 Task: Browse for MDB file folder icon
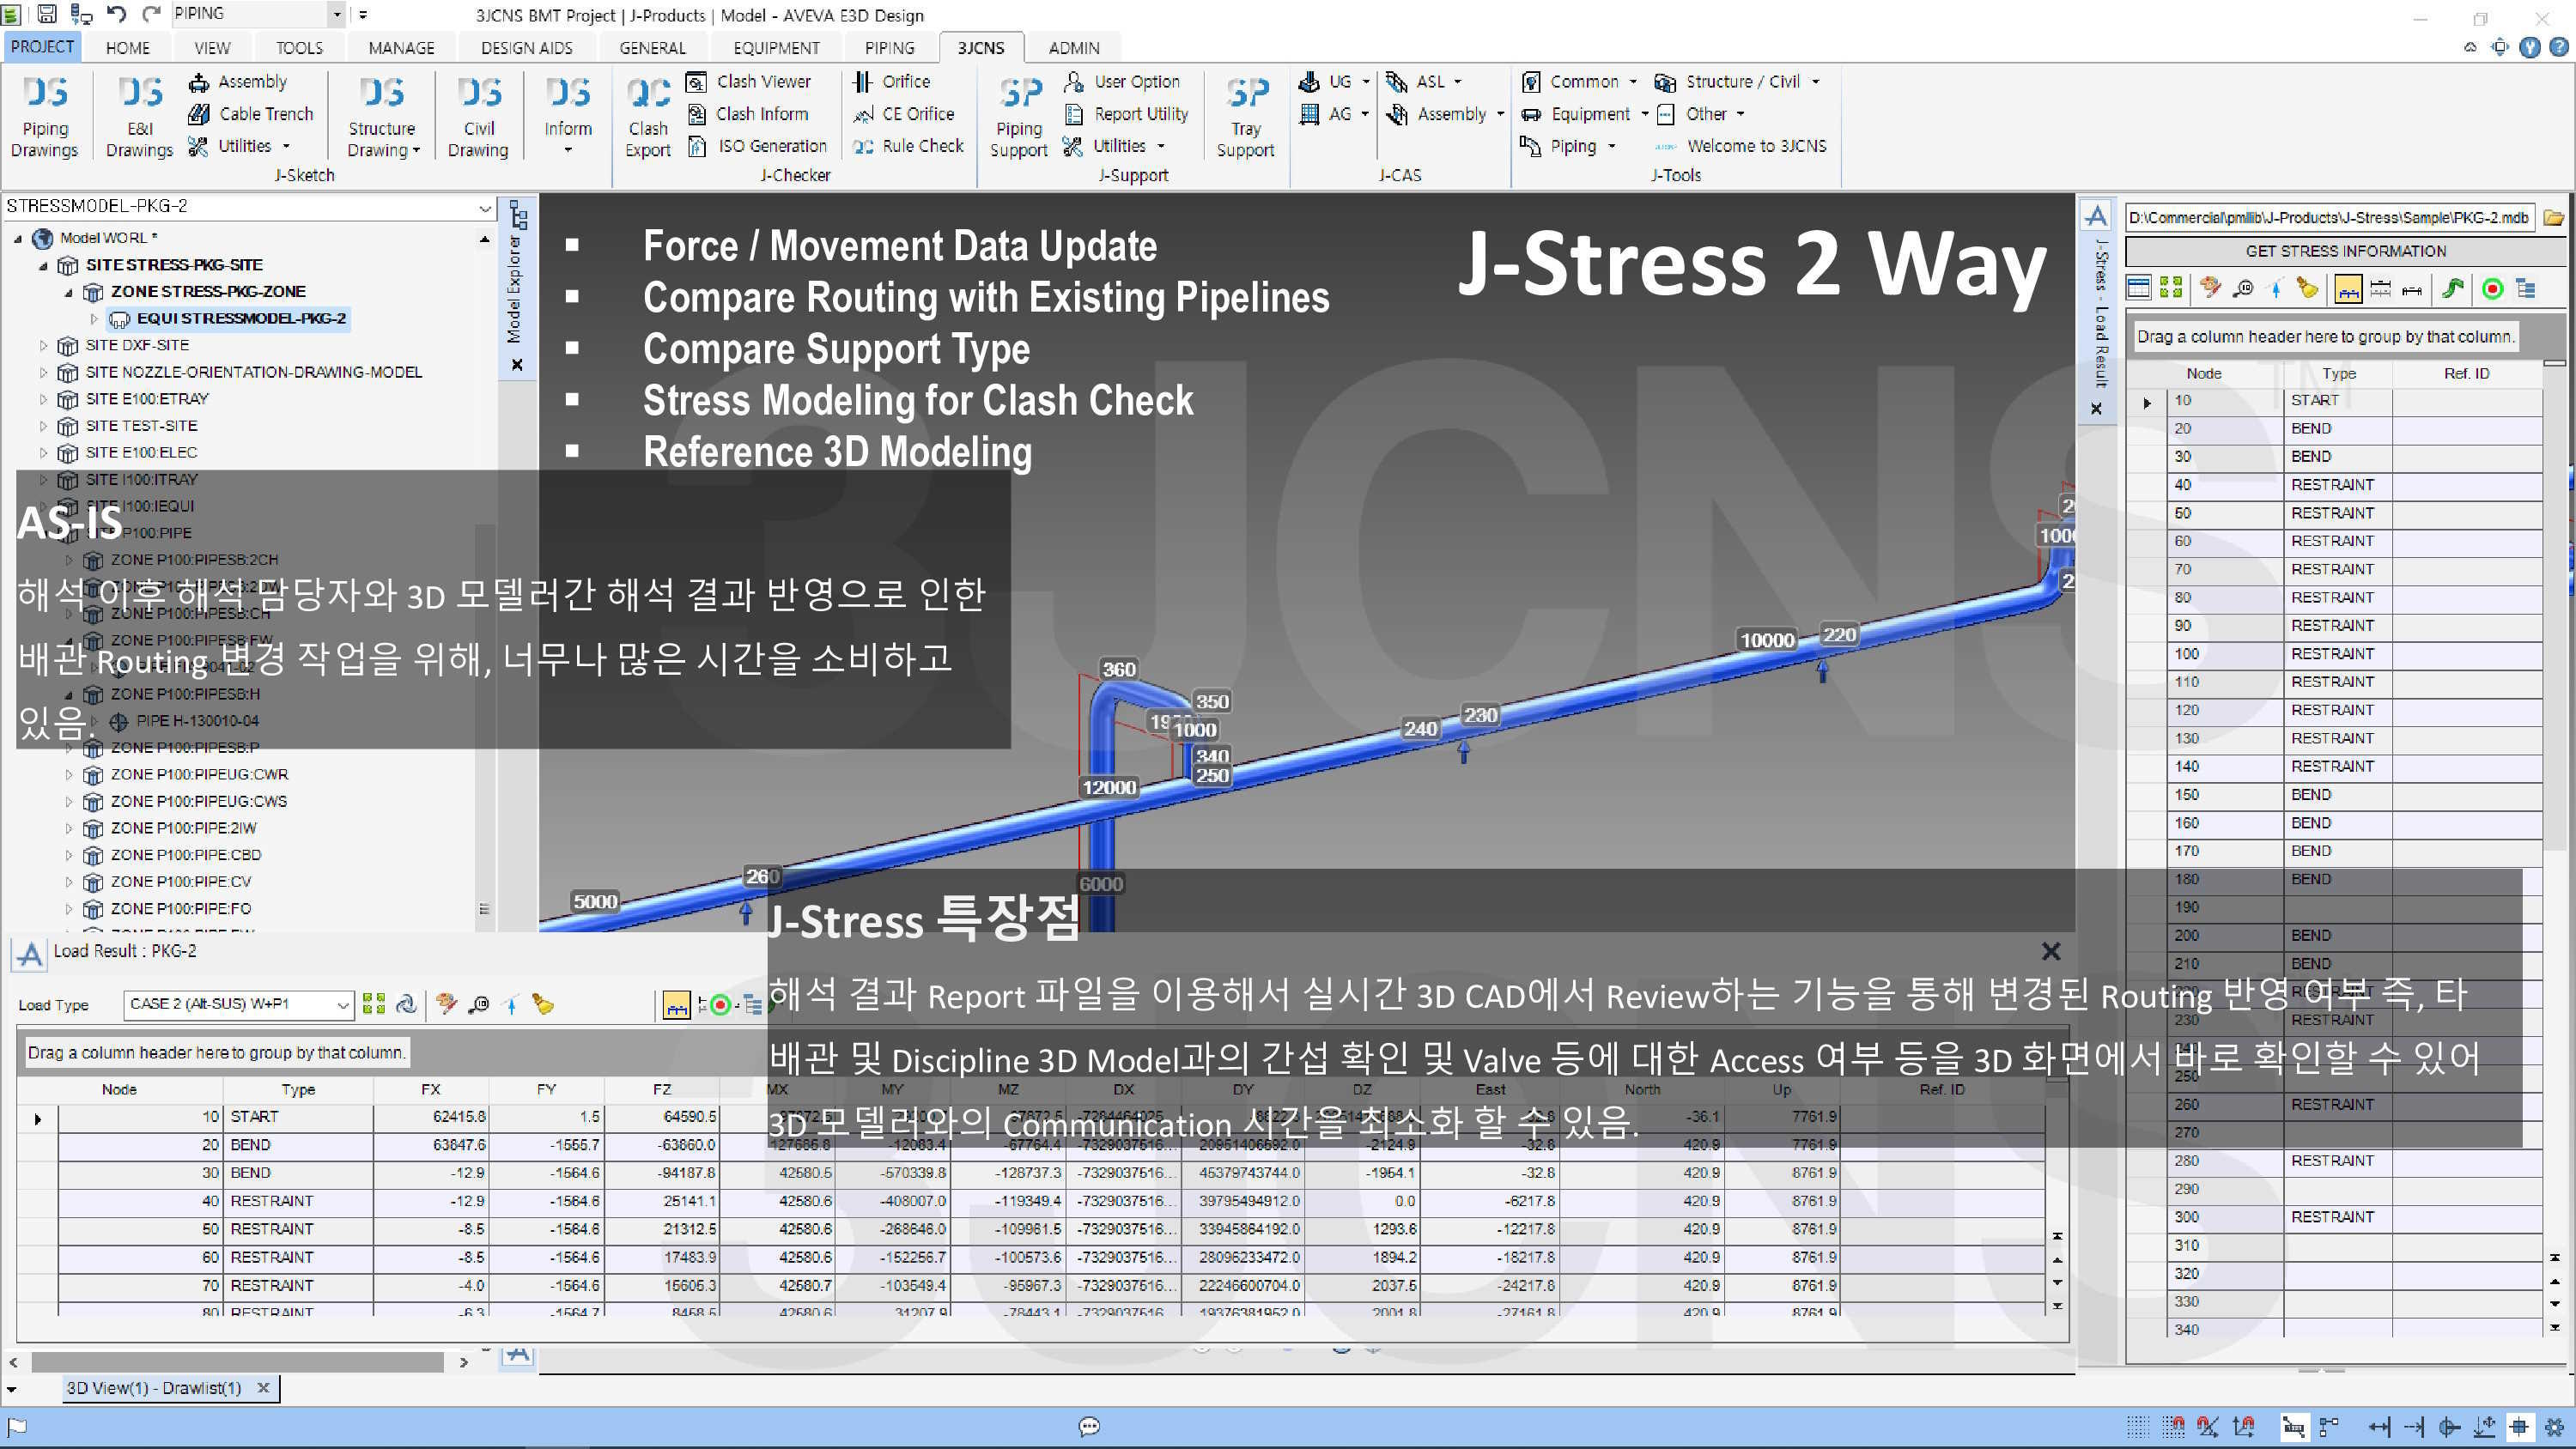pos(2554,217)
